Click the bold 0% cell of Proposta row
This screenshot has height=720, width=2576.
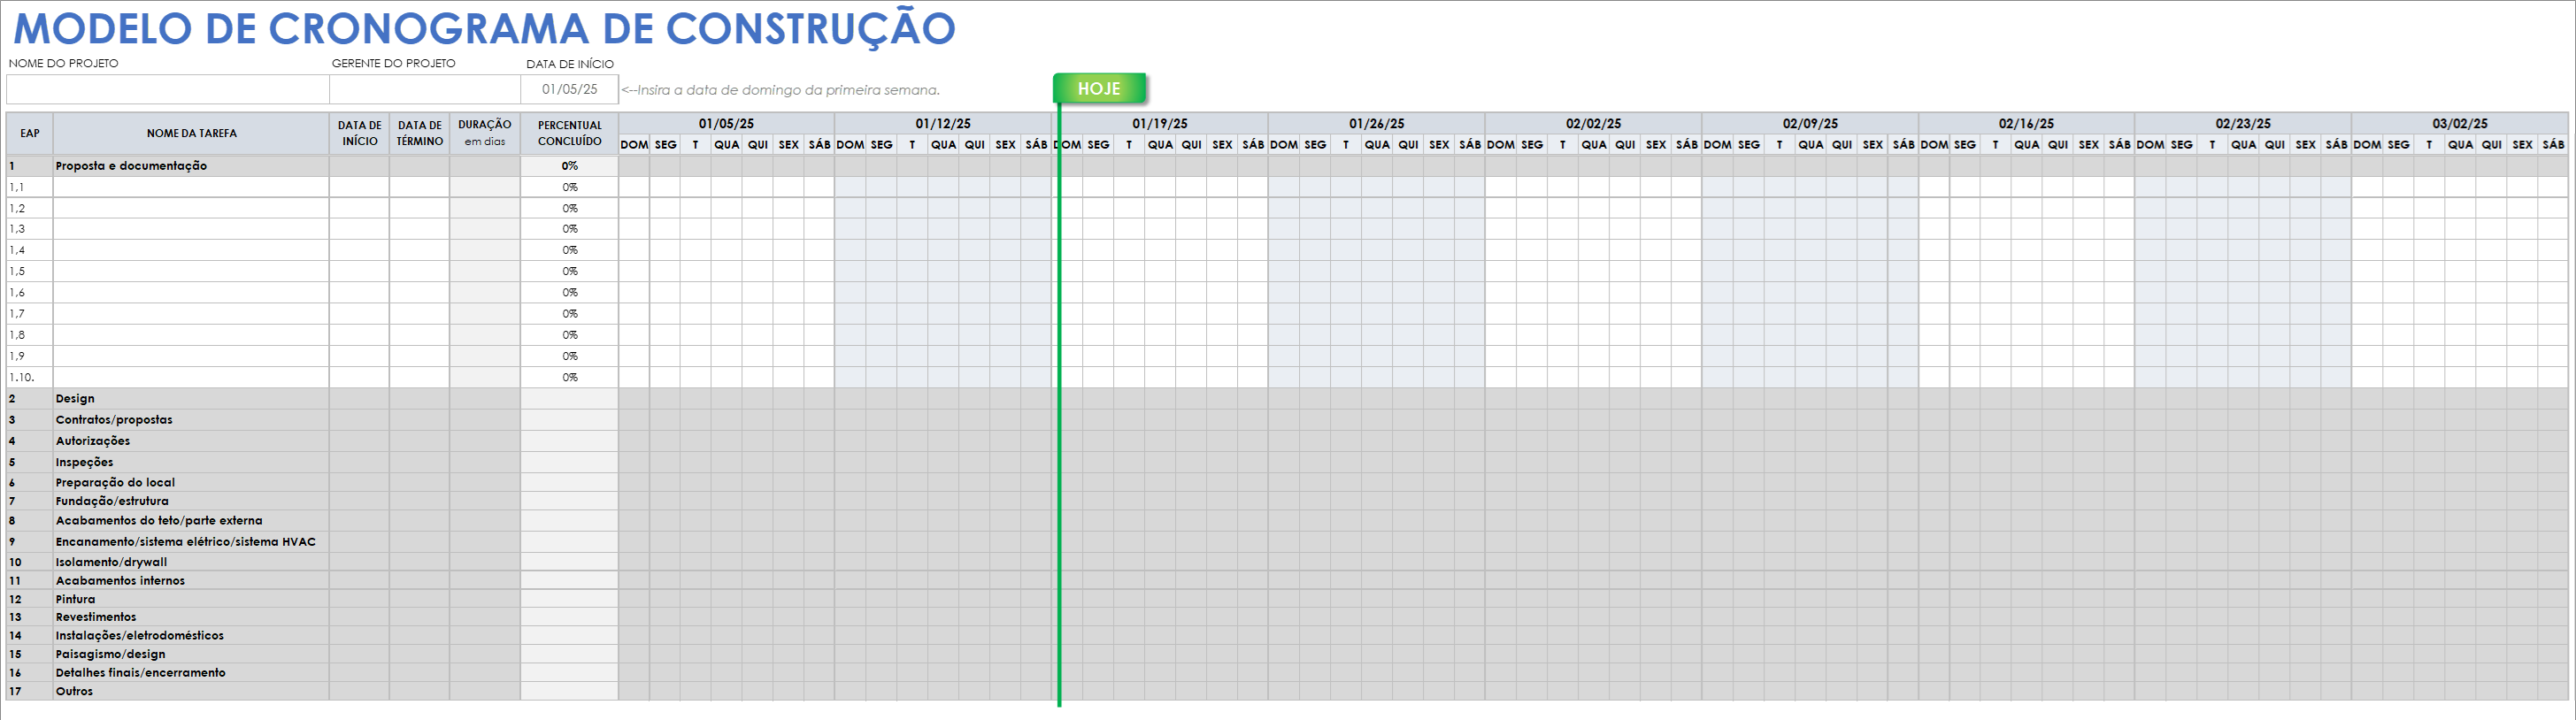point(569,166)
